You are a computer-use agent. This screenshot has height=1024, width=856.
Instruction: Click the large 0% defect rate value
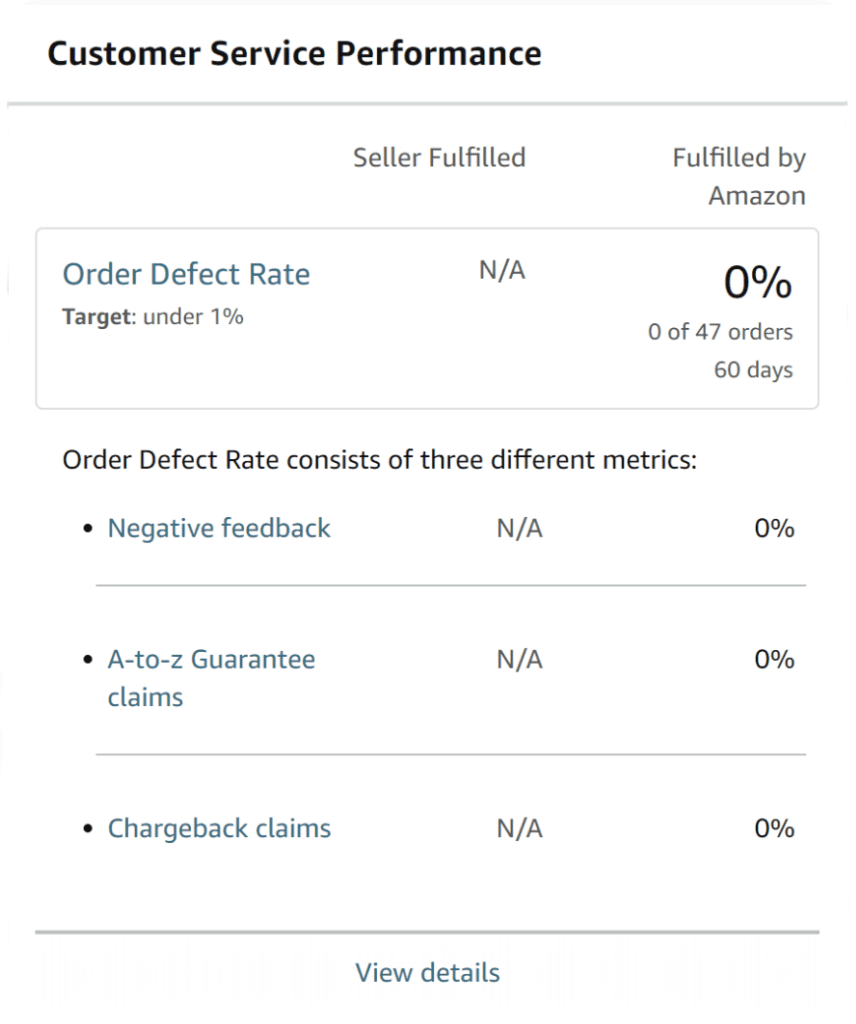point(758,285)
